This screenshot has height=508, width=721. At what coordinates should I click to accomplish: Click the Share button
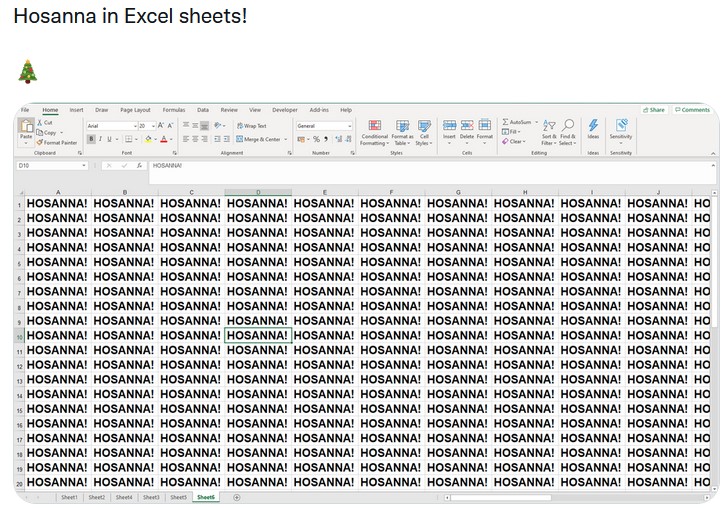654,110
